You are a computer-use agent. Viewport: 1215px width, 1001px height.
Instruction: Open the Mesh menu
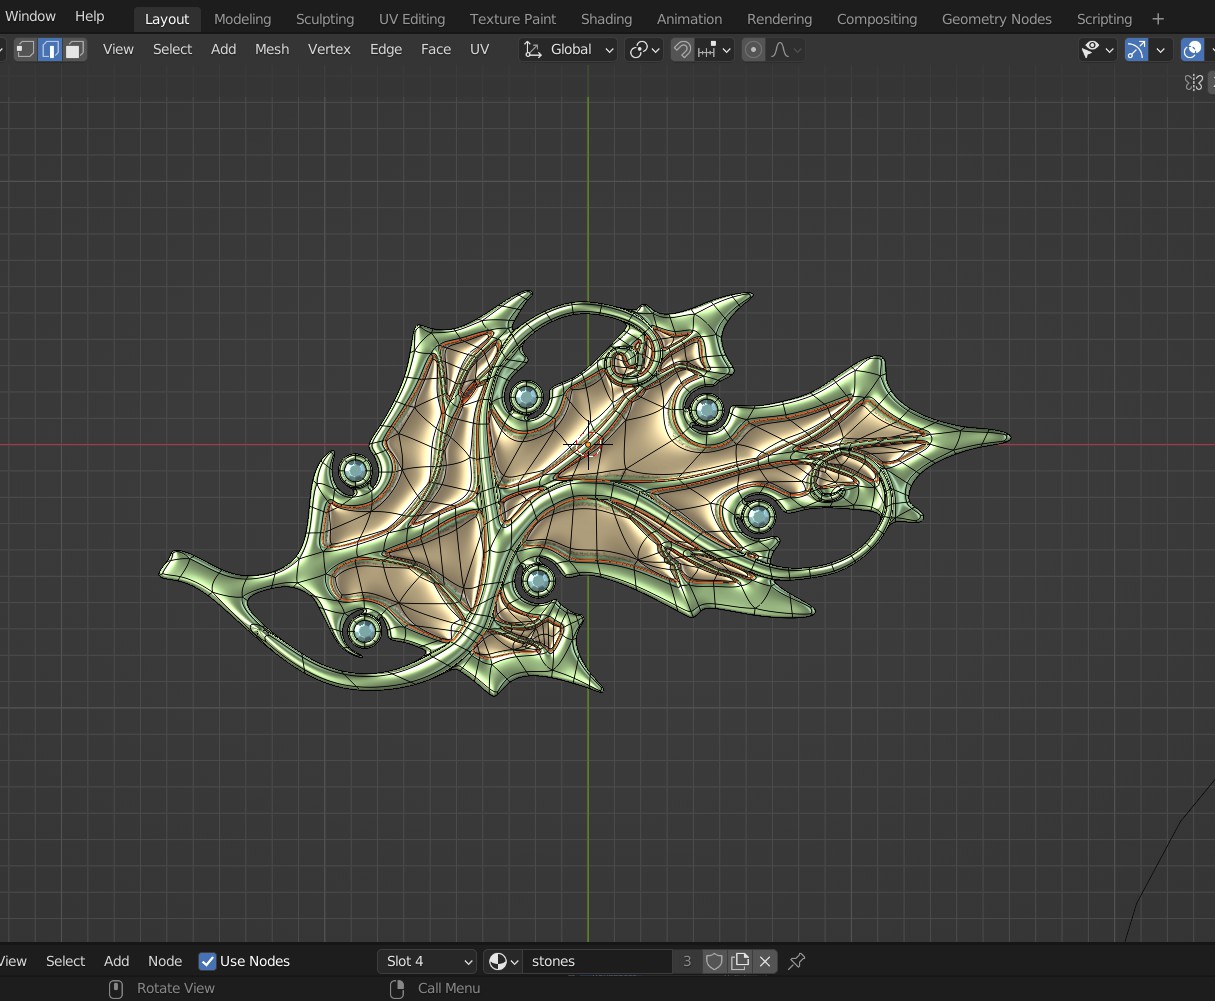tap(271, 49)
